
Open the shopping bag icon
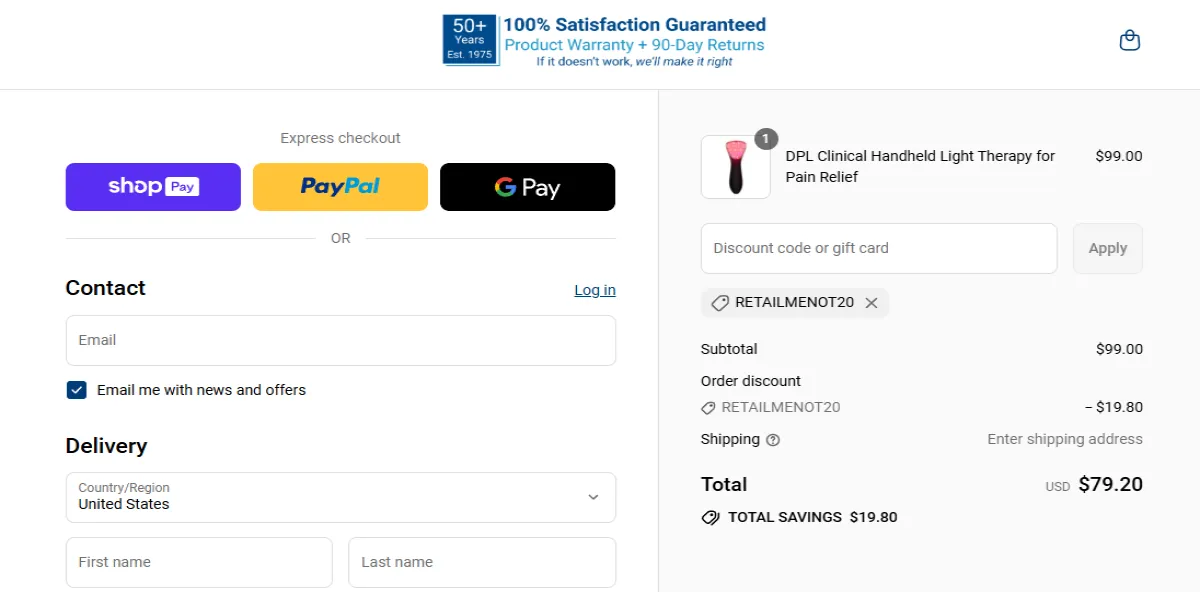tap(1129, 40)
